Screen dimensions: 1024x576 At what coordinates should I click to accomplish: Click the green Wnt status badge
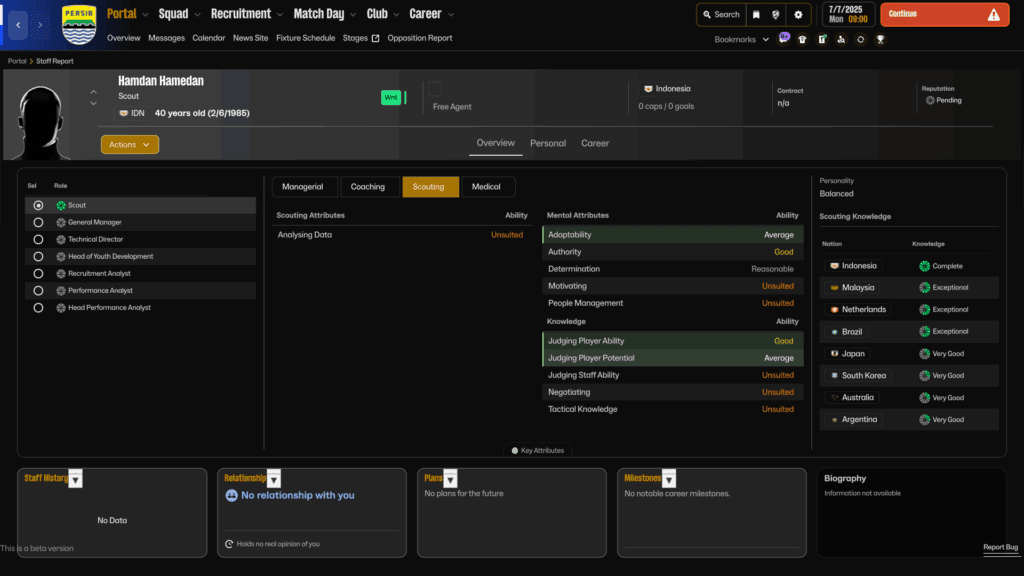point(390,97)
